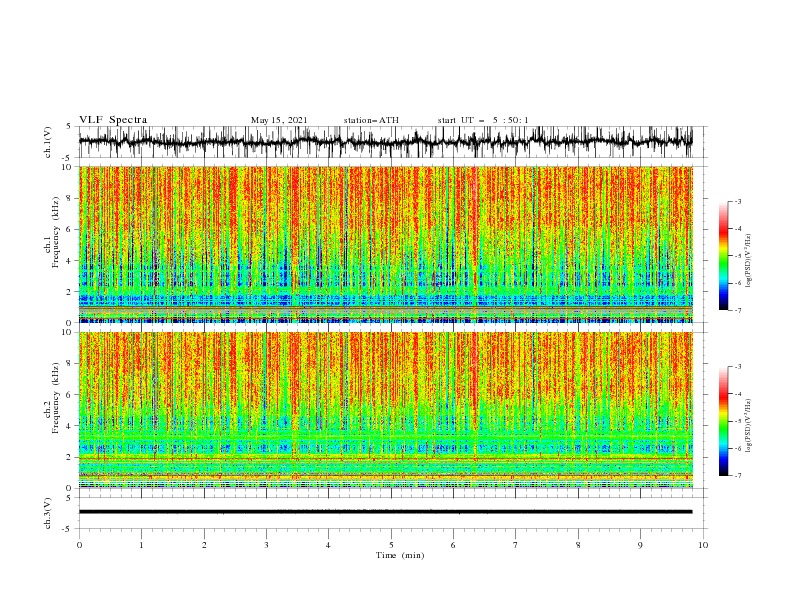Click the 'Time (min)' axis label
Image resolution: width=792 pixels, height=612 pixels.
click(400, 555)
